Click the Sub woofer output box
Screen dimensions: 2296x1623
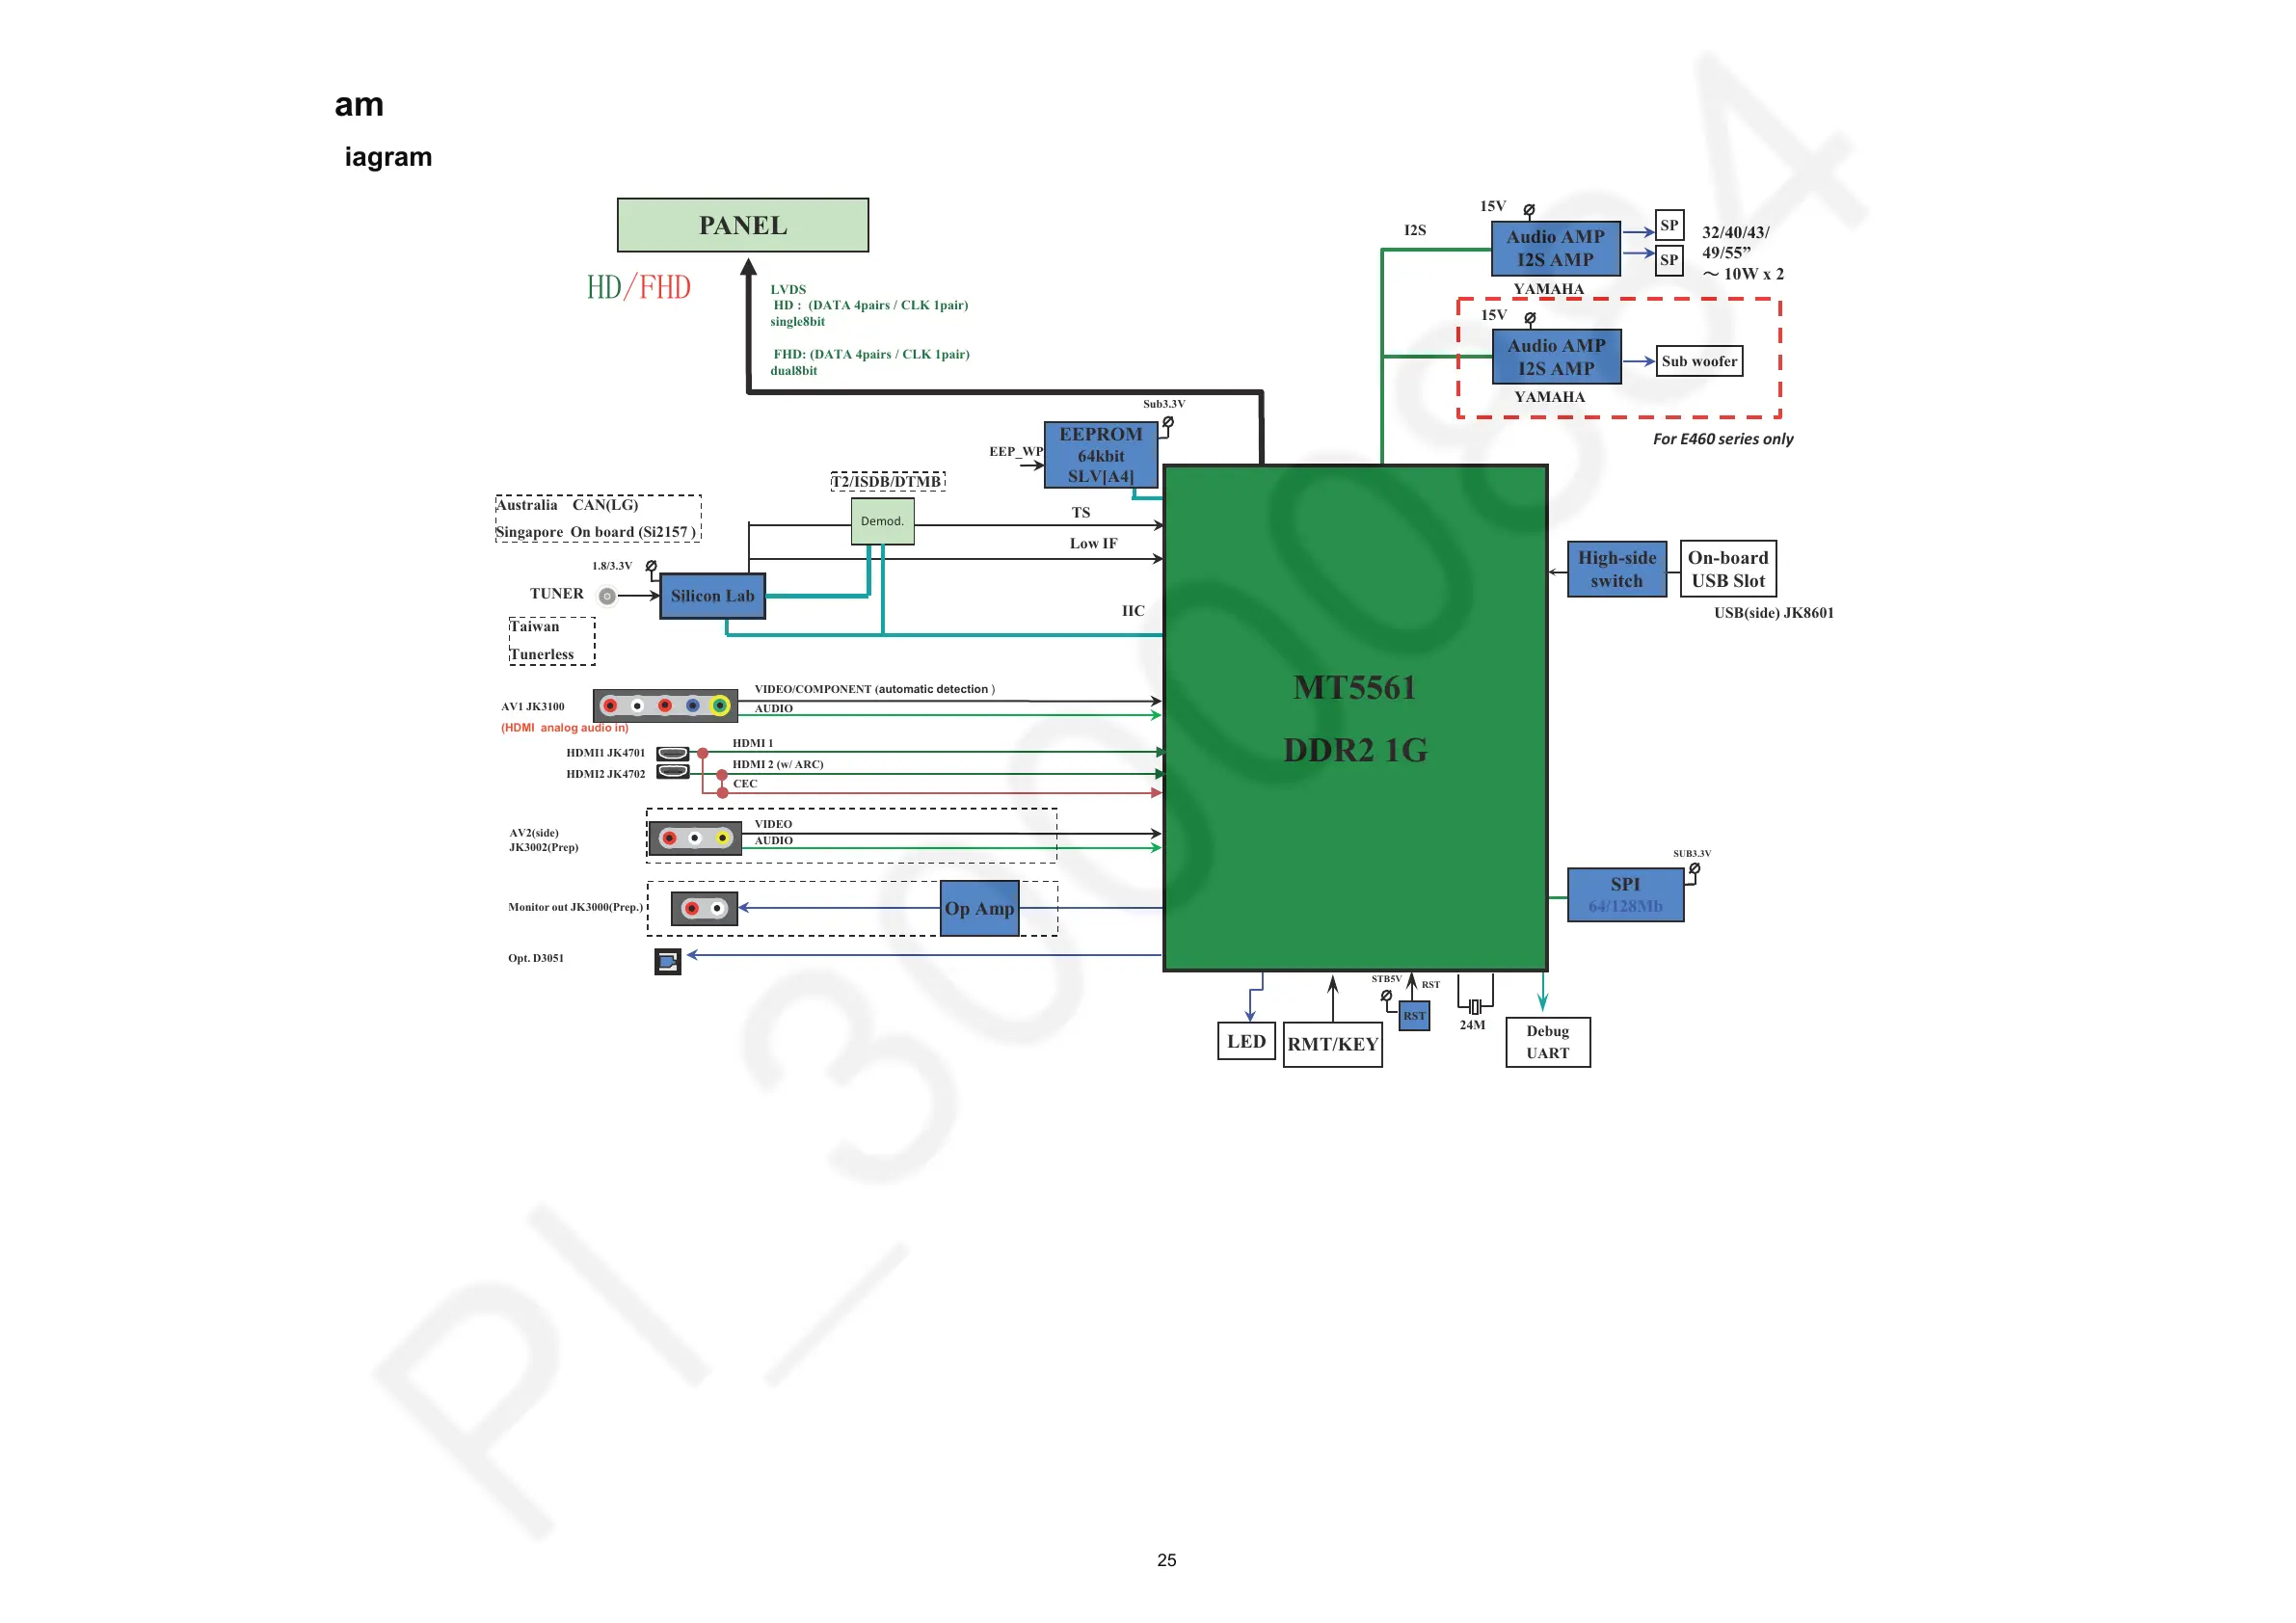point(1699,361)
